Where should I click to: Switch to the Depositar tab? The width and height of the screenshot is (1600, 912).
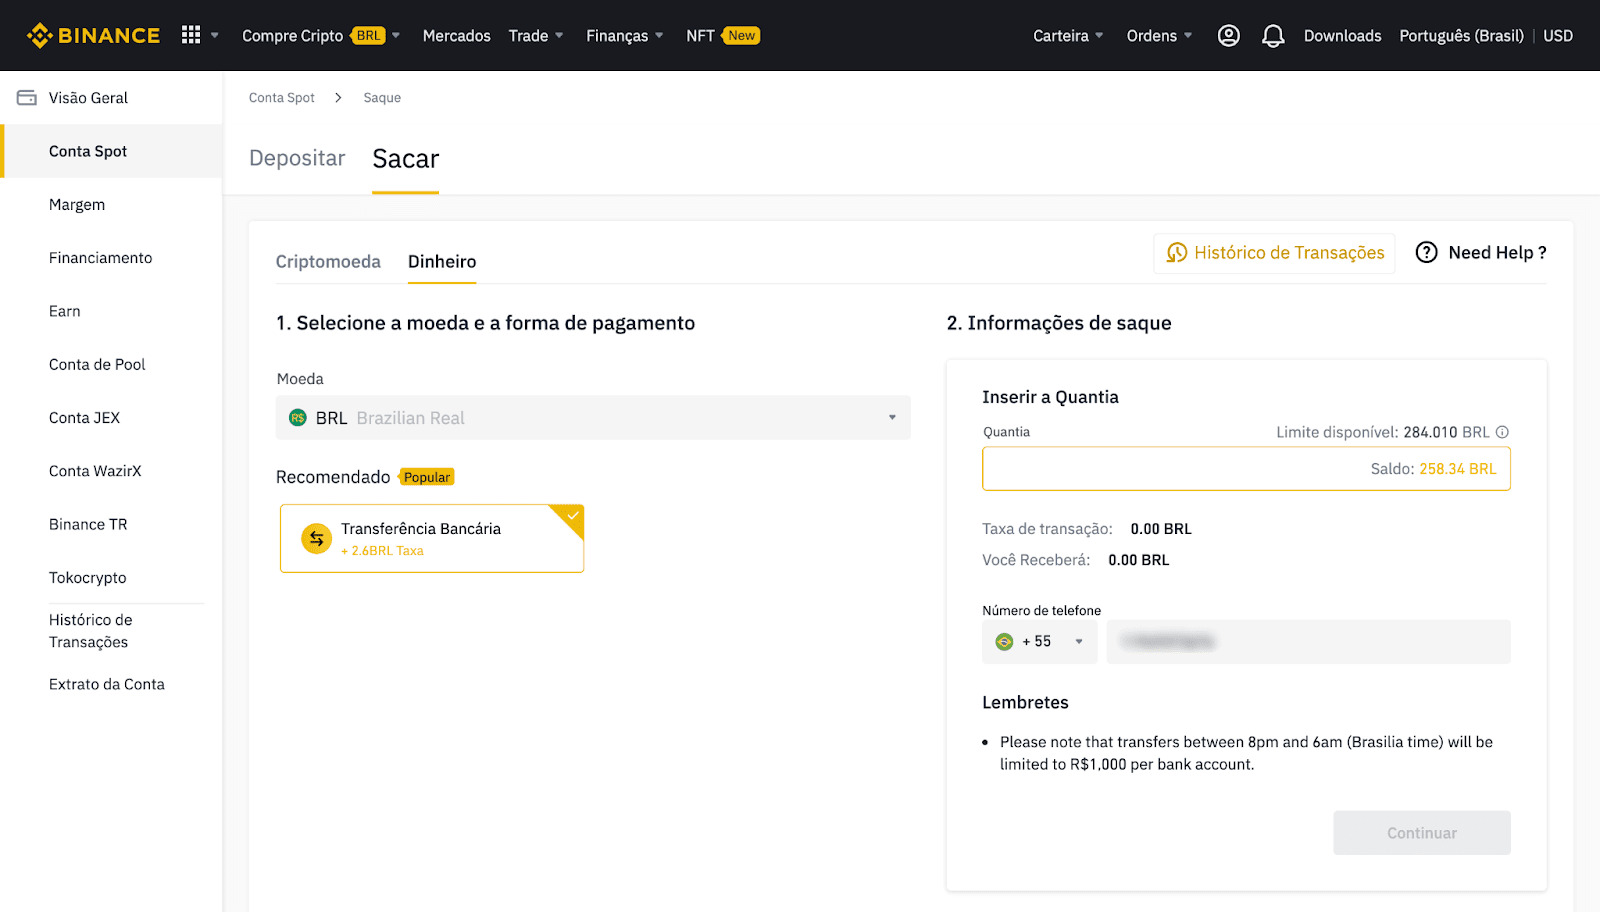point(297,159)
